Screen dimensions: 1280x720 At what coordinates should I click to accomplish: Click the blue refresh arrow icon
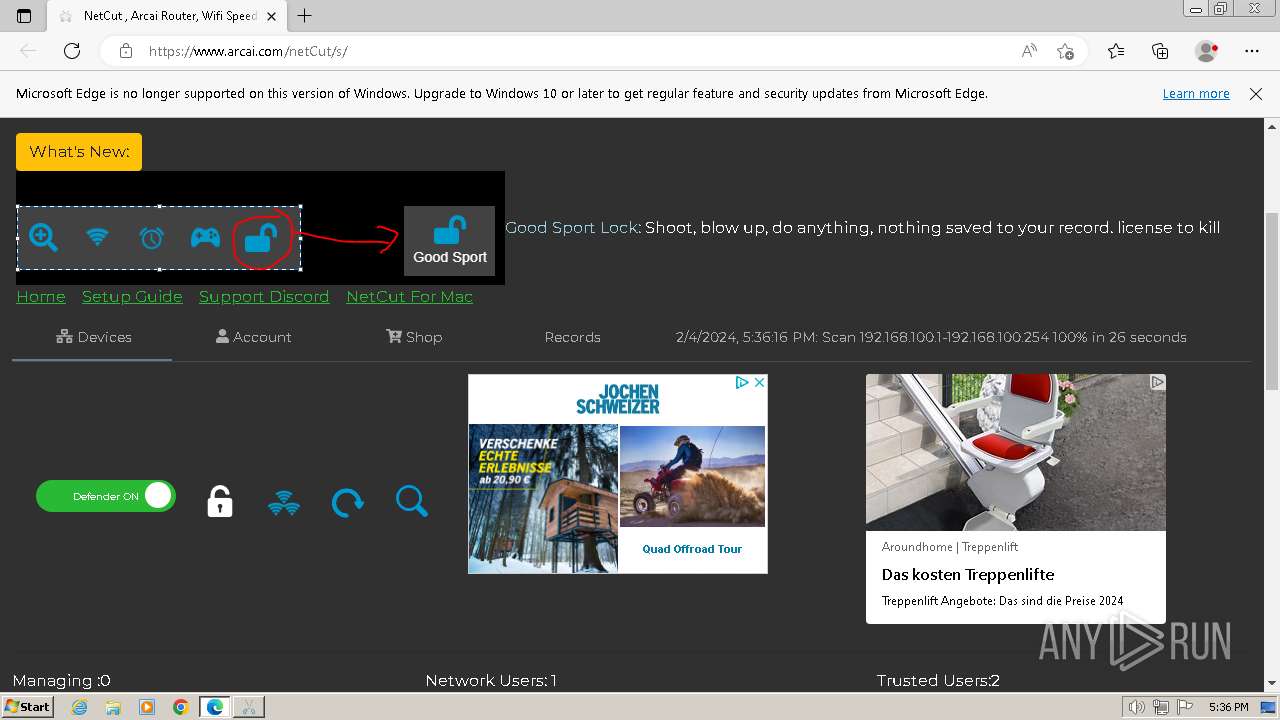347,502
